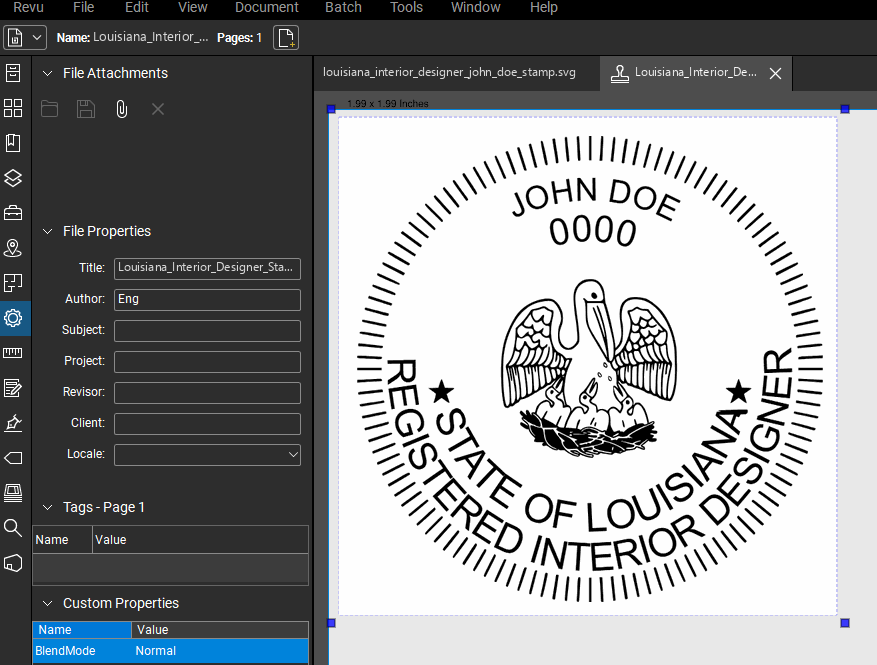Click the top-right blue selection handle
This screenshot has width=877, height=665.
click(845, 109)
